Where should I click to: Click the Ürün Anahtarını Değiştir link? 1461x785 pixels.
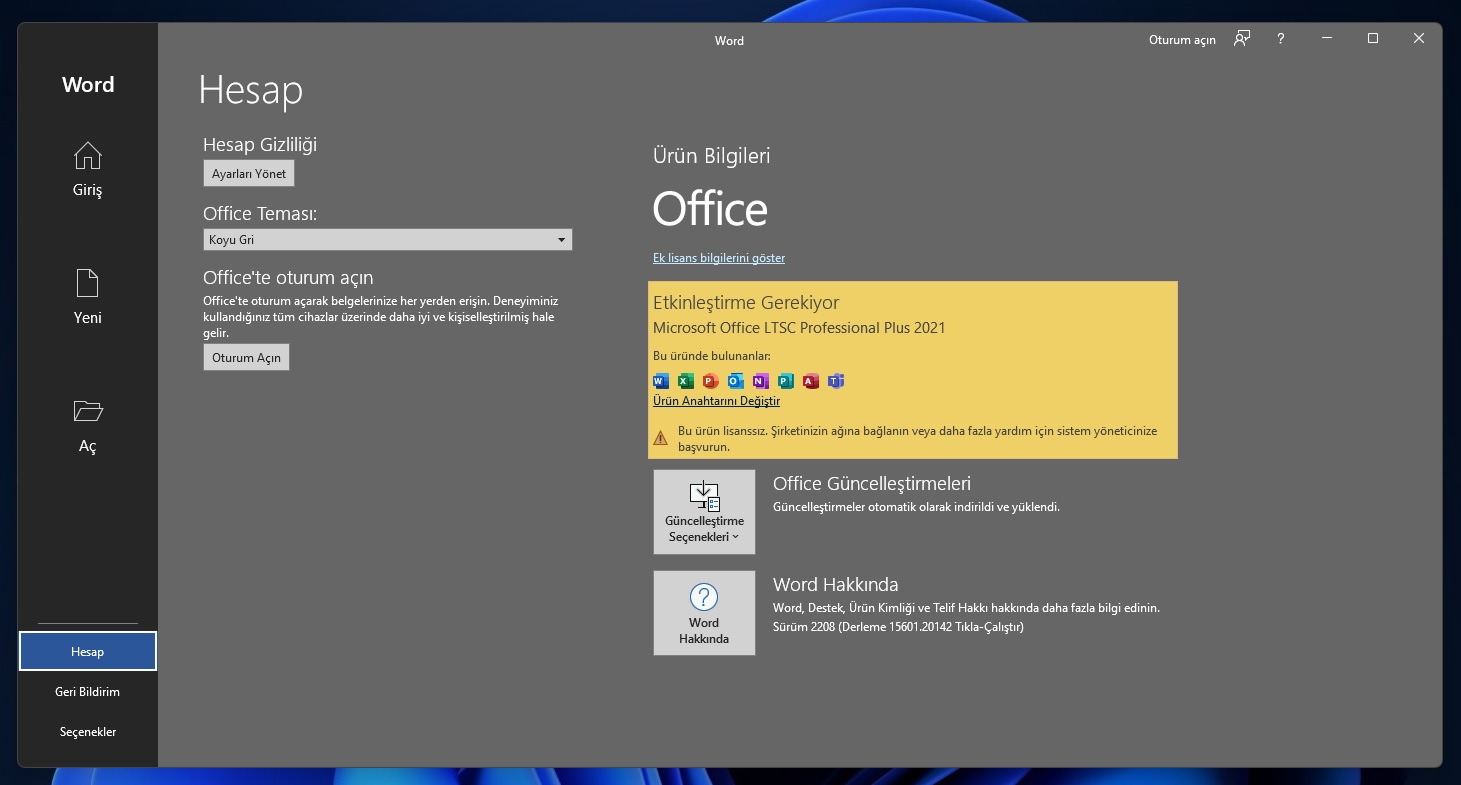716,401
